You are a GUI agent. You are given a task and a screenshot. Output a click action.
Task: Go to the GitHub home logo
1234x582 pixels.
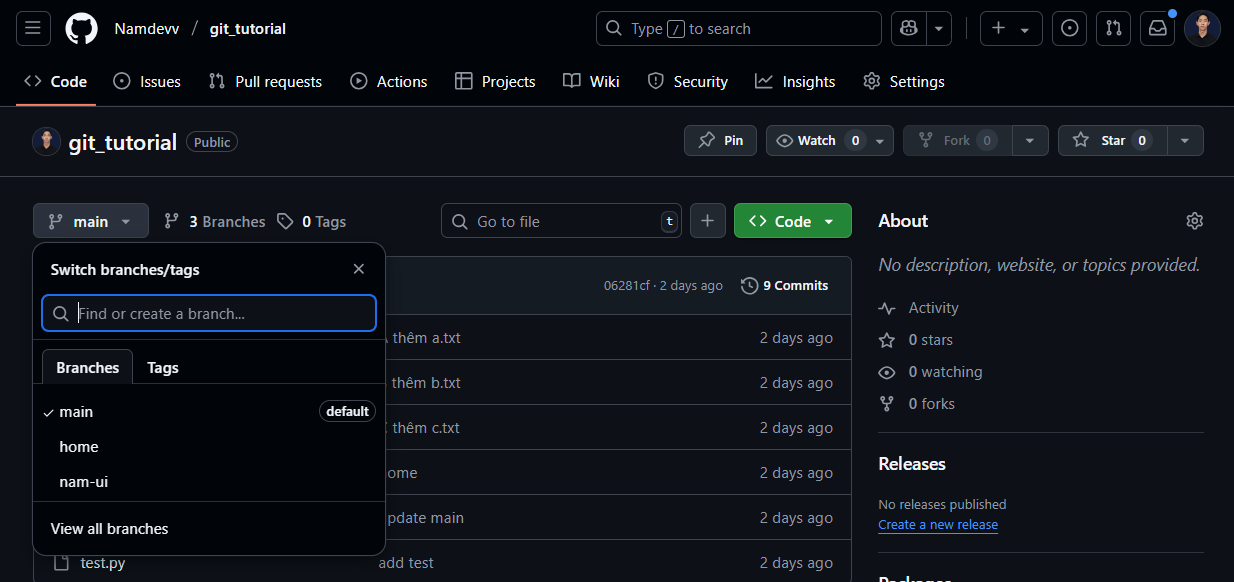82,28
